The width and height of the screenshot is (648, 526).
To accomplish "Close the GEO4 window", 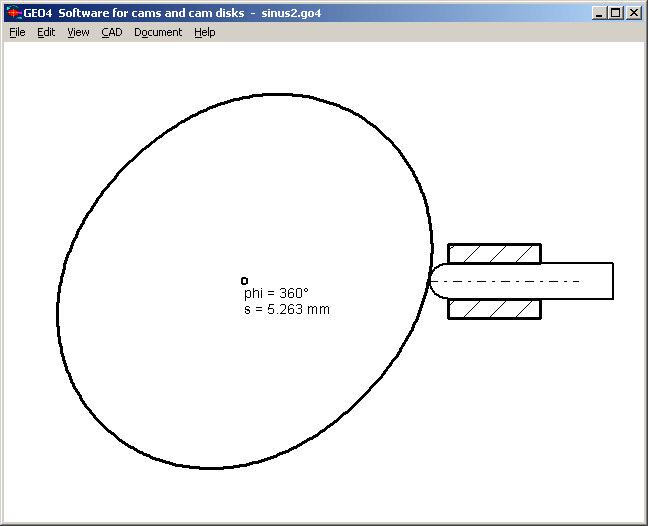I will coord(634,13).
